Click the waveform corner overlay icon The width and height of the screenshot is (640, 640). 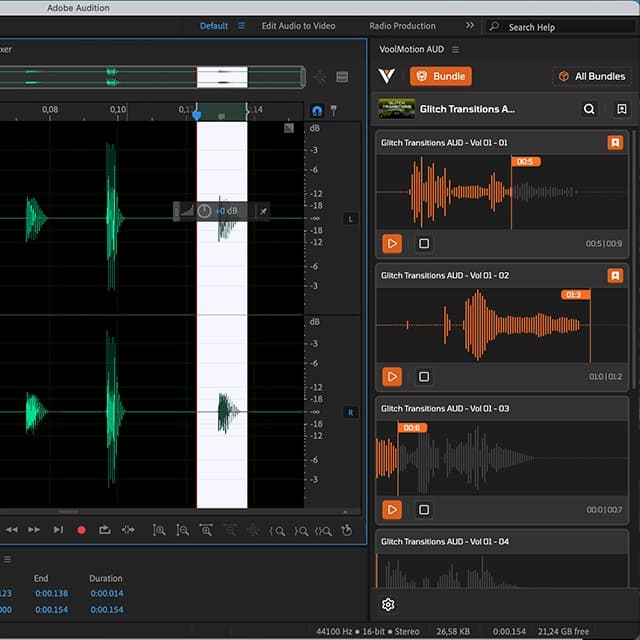[289, 128]
